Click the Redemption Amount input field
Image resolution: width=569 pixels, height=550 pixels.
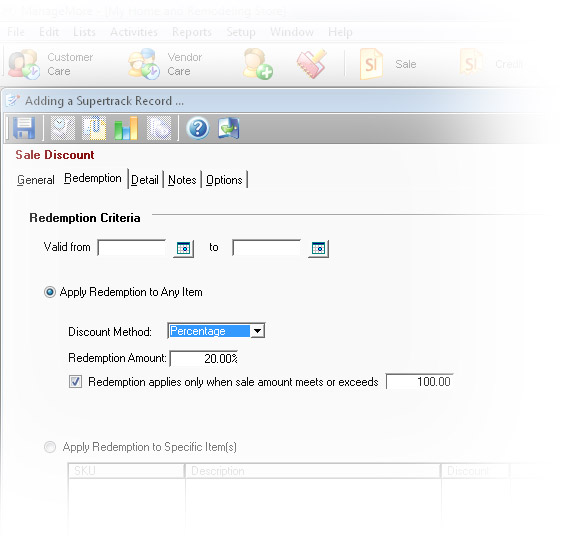pyautogui.click(x=204, y=358)
